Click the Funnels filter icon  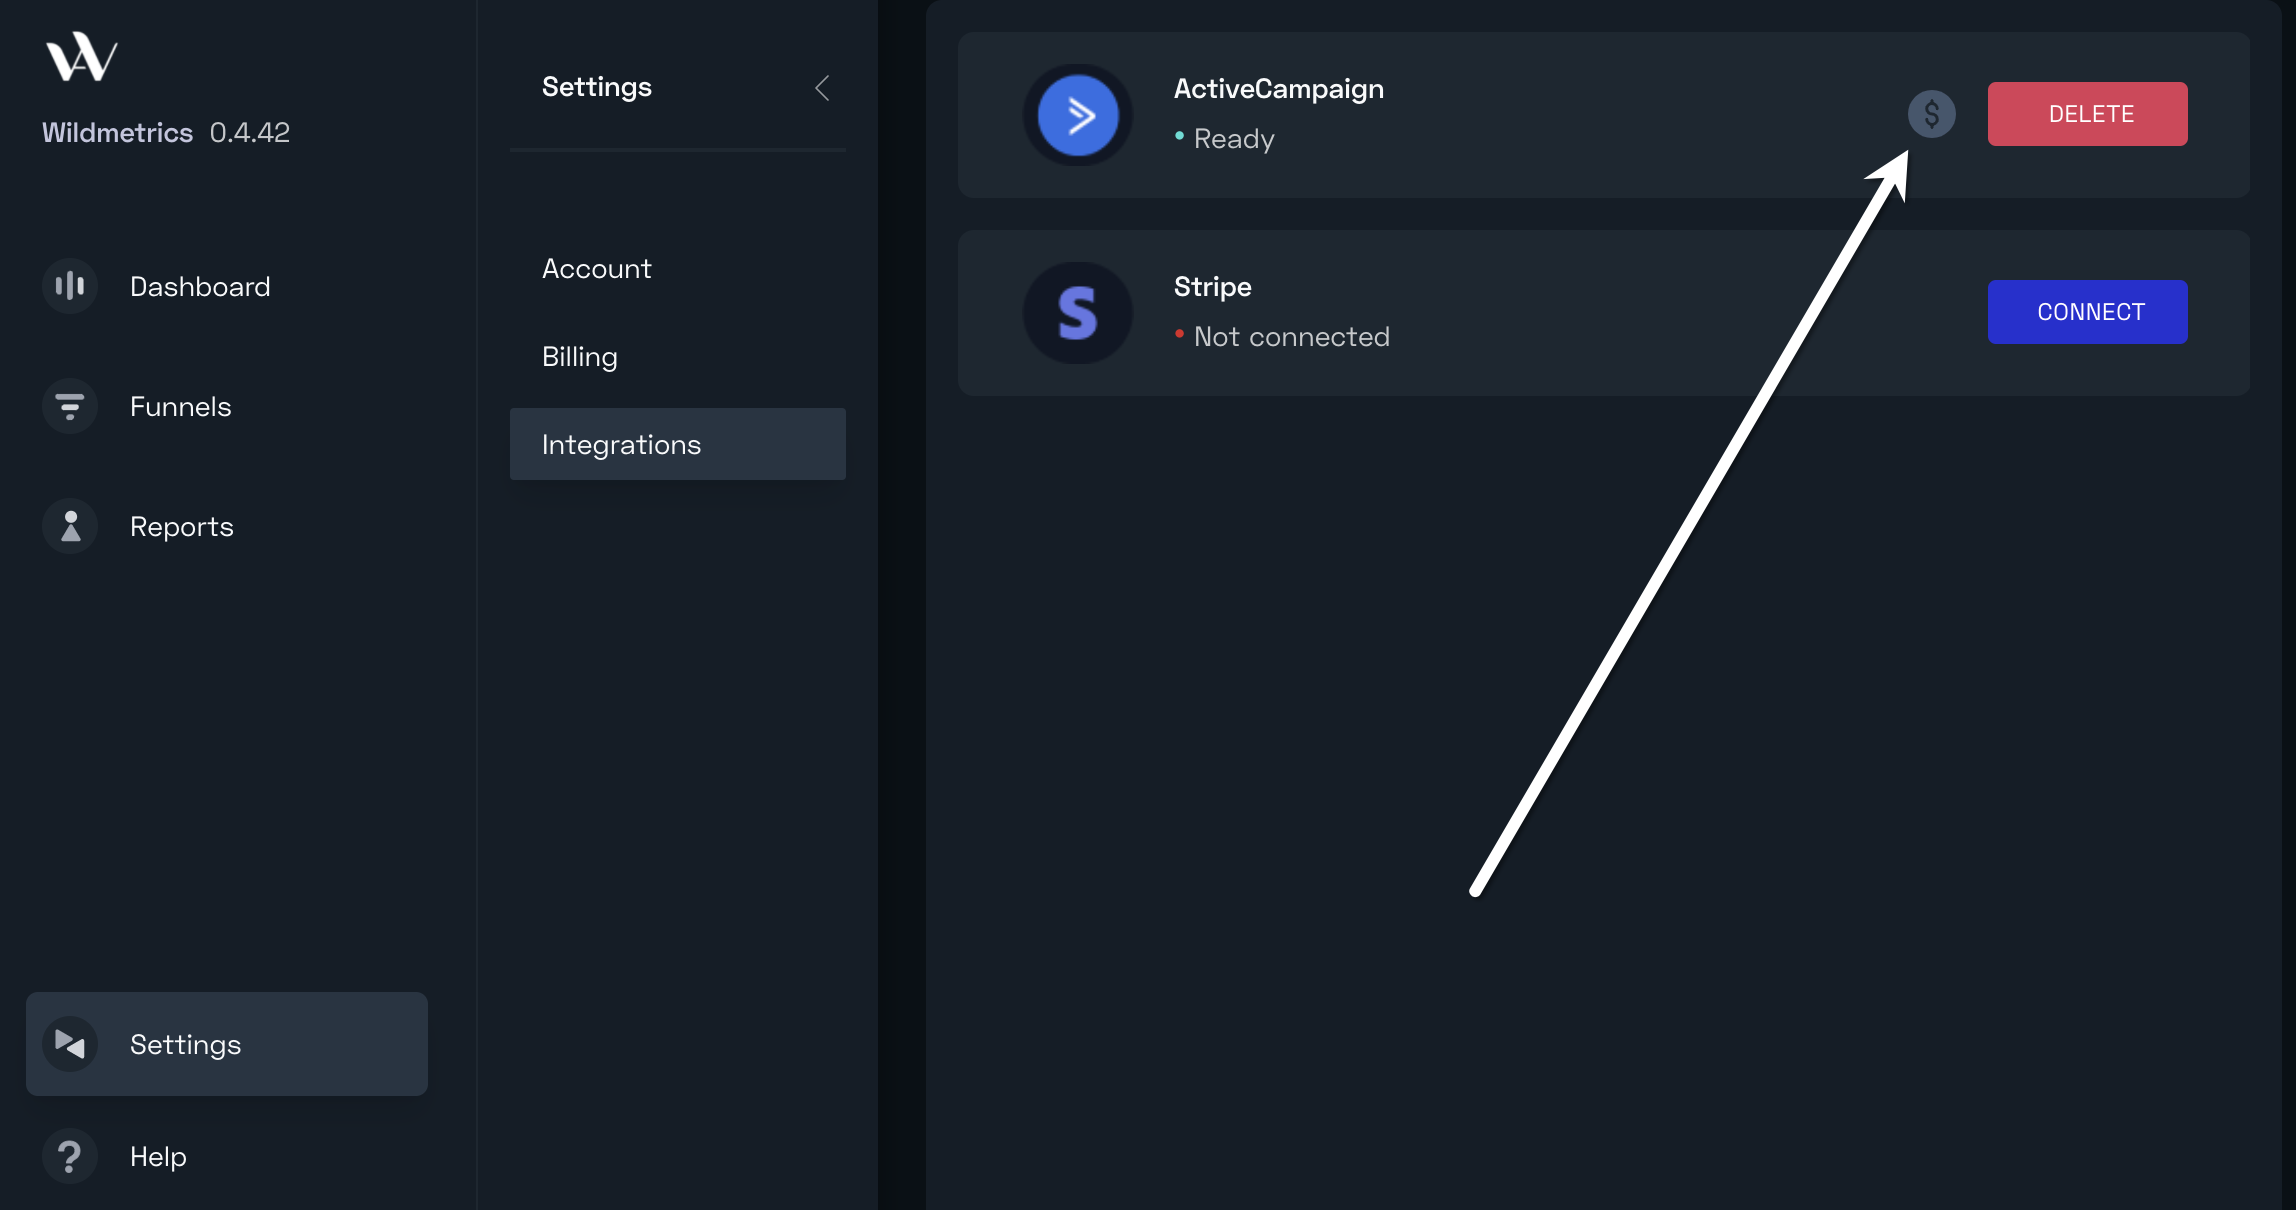[70, 406]
